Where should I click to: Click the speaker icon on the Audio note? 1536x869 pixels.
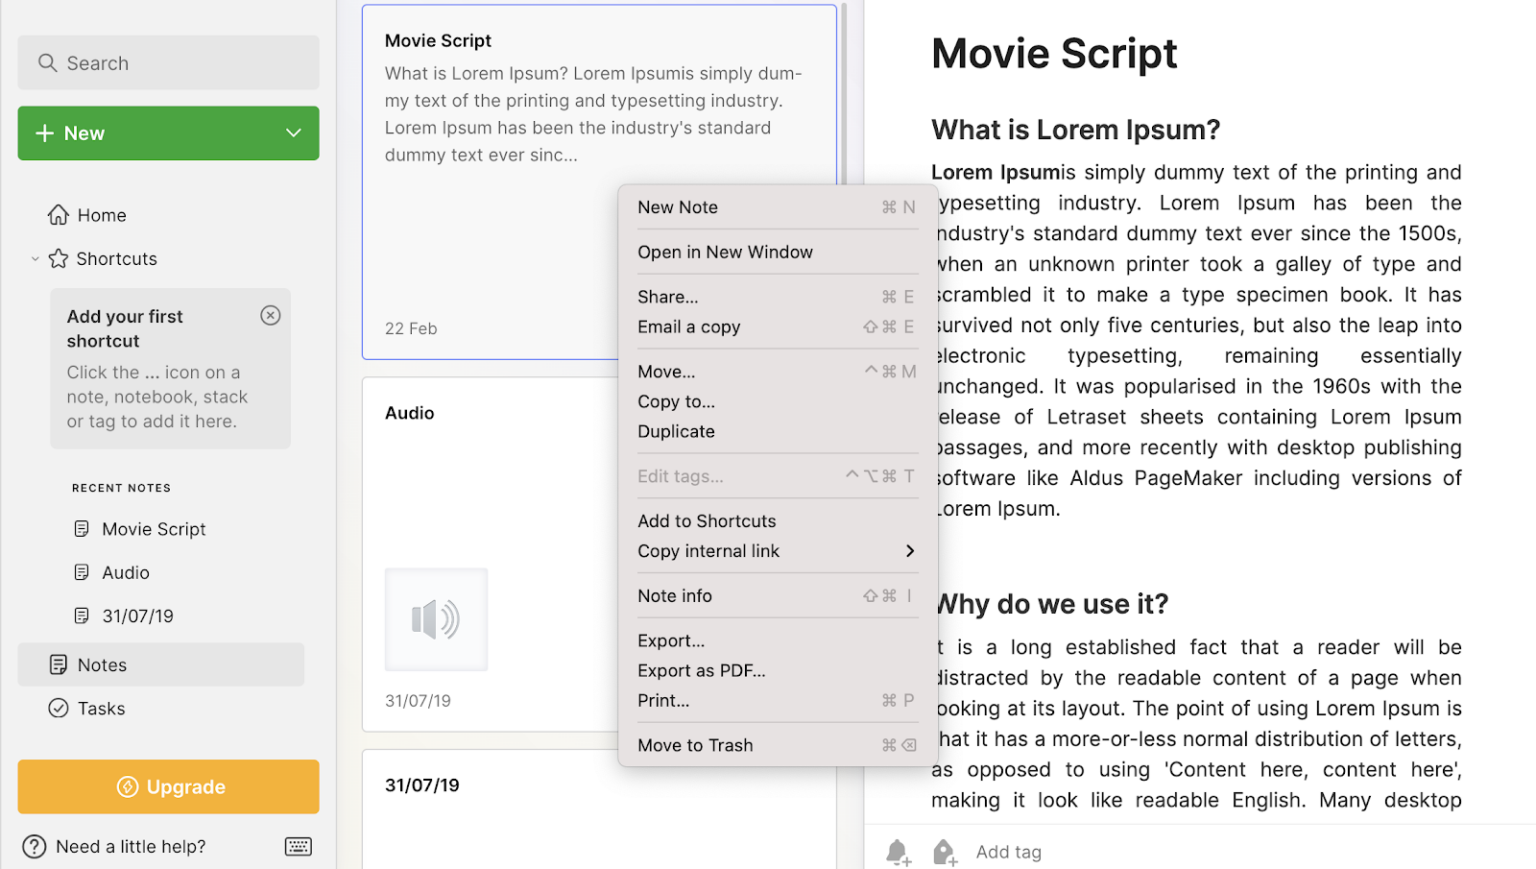click(x=437, y=618)
